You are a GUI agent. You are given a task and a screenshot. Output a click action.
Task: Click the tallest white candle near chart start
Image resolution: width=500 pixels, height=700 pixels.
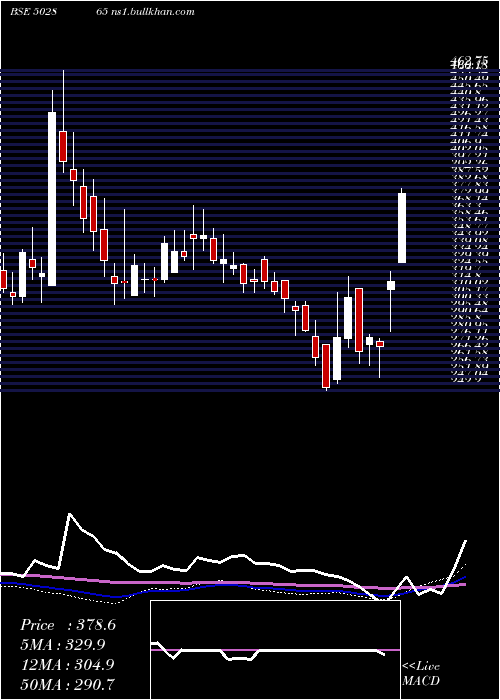tap(52, 199)
